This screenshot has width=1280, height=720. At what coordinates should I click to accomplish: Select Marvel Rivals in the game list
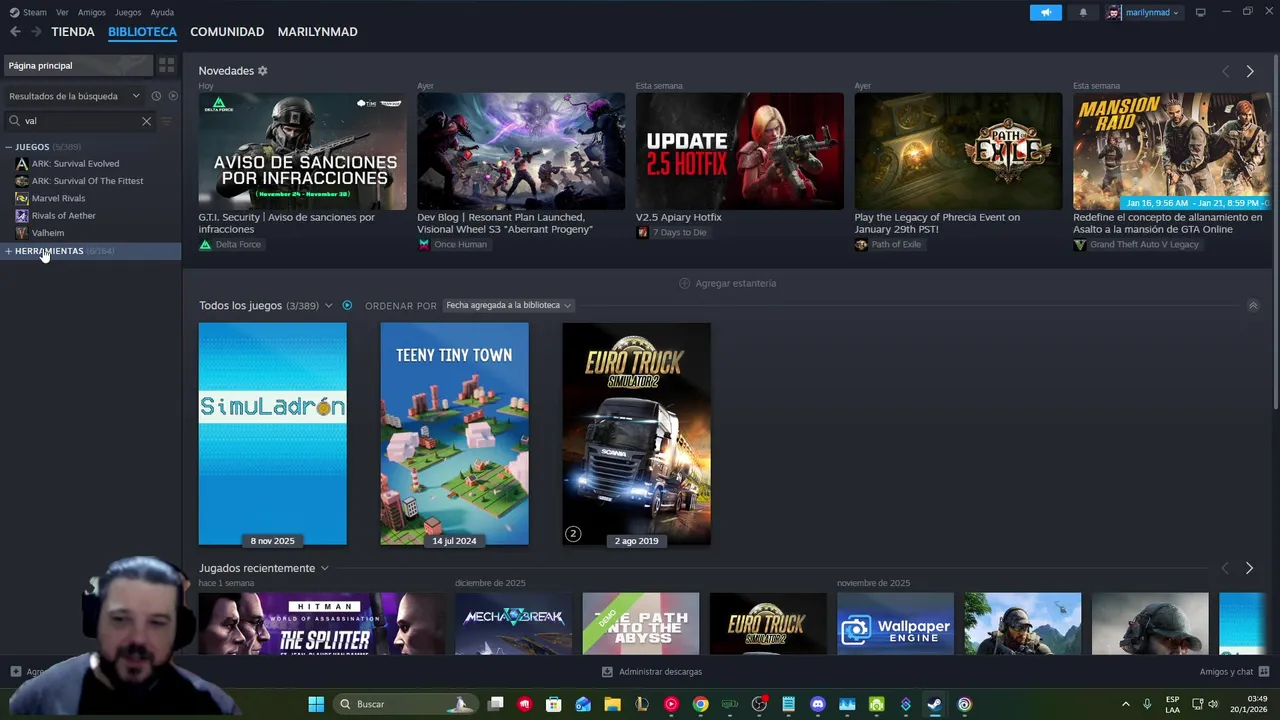[58, 198]
